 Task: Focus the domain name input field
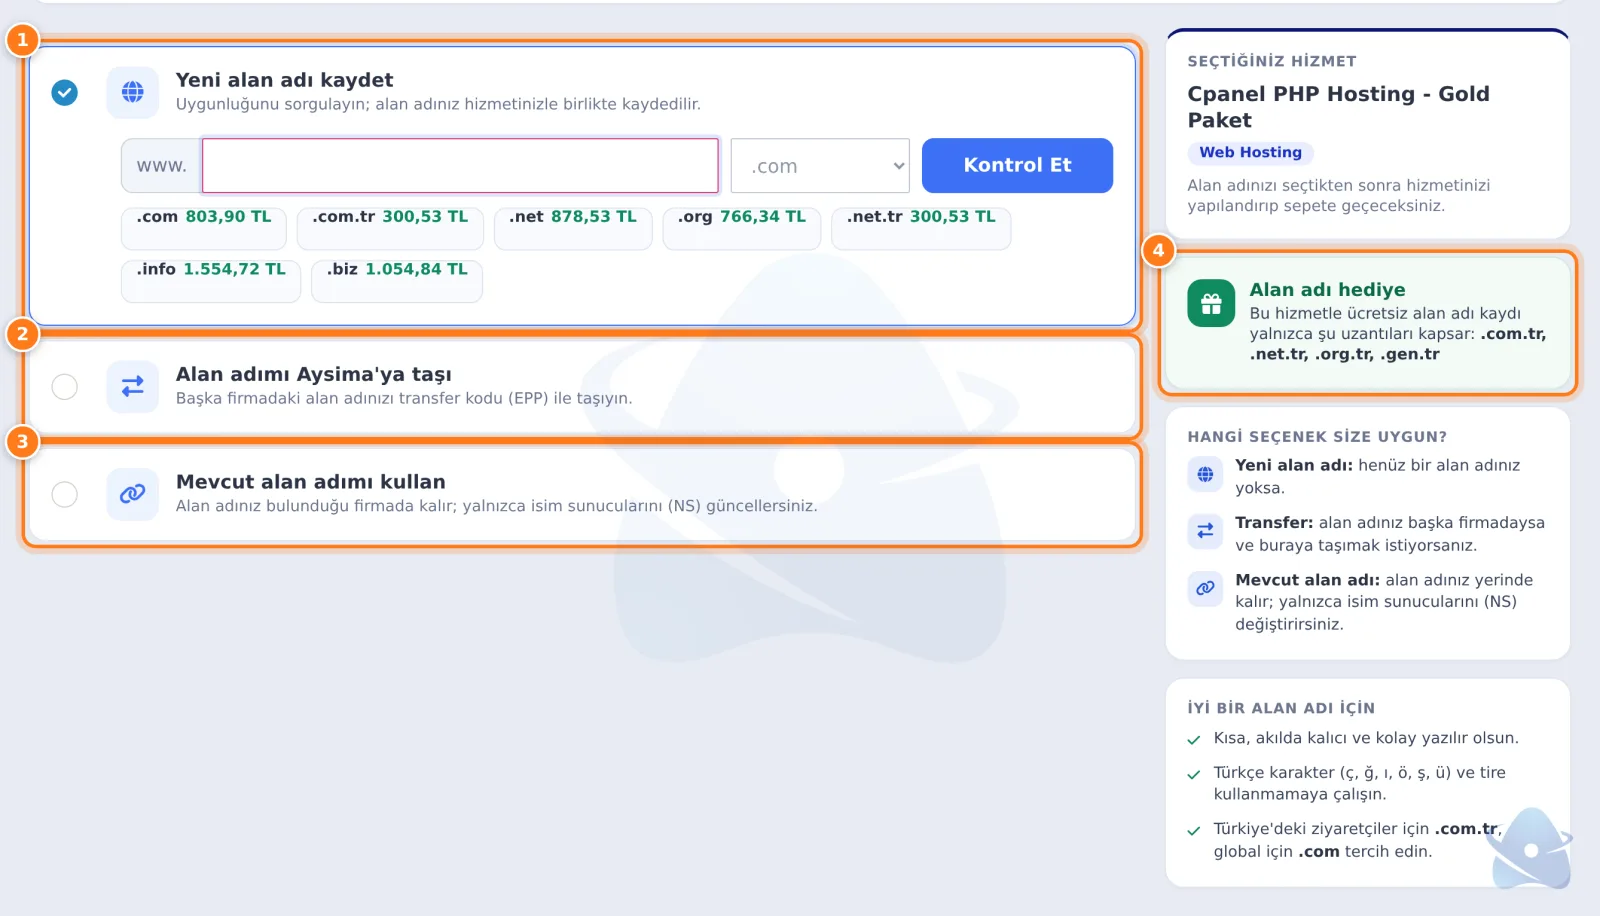(x=460, y=165)
